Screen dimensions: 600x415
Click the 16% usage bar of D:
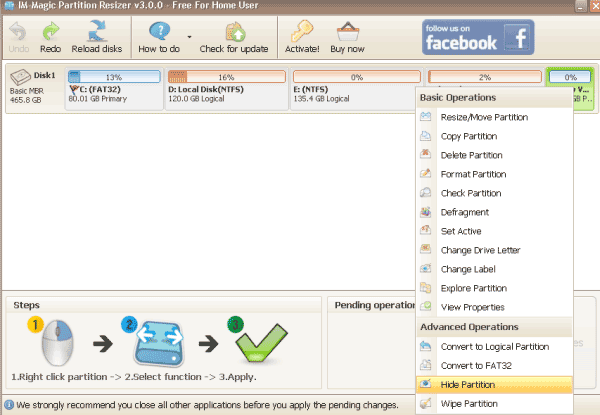227,77
